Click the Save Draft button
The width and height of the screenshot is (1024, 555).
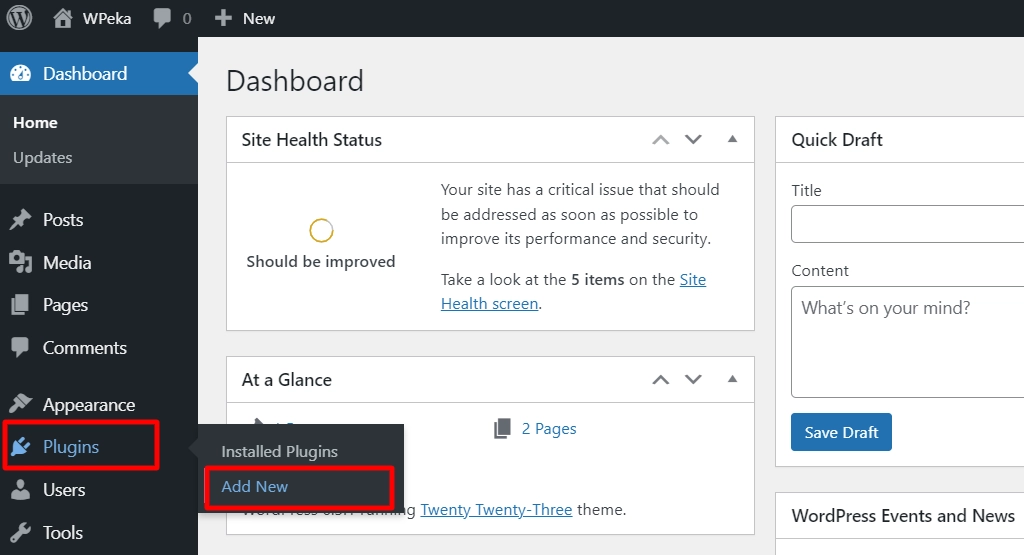[x=841, y=432]
